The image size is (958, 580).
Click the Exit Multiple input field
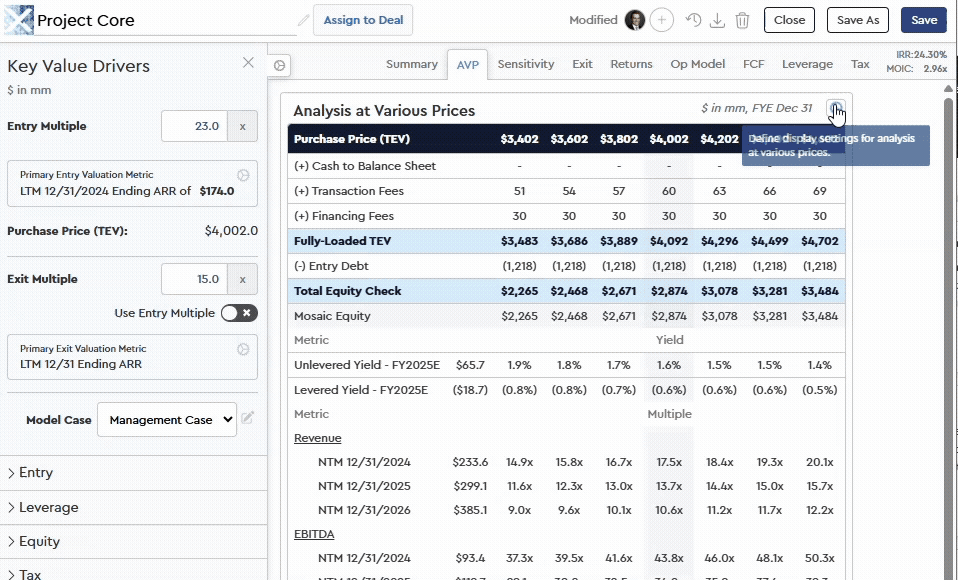click(193, 280)
